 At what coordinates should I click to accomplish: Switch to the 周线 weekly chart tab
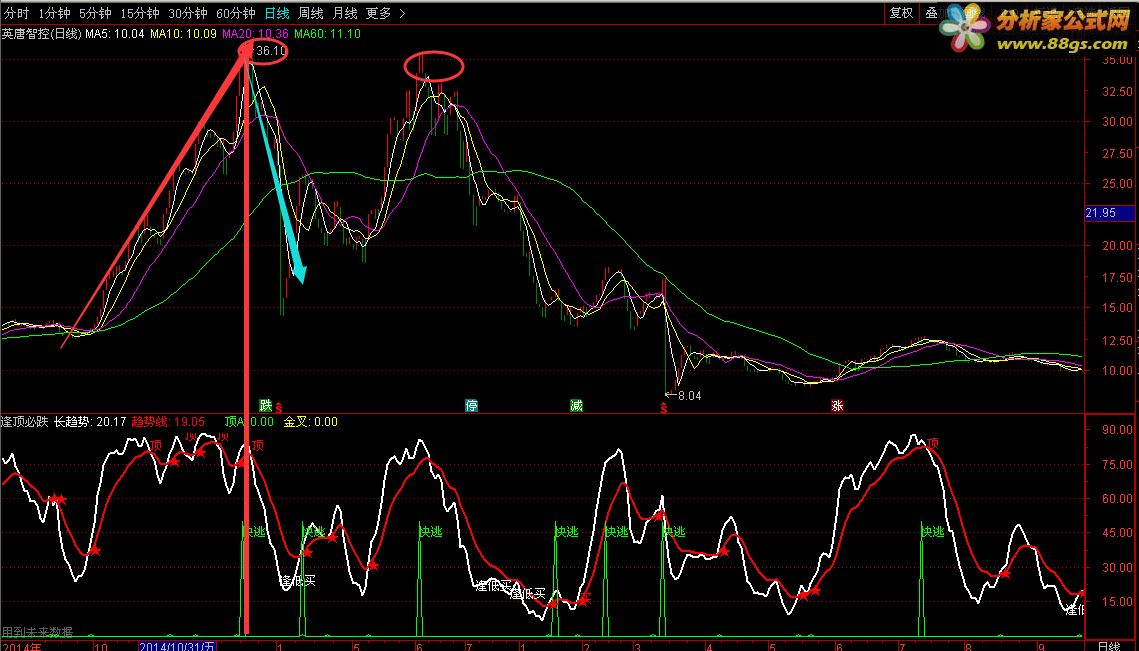tap(311, 13)
